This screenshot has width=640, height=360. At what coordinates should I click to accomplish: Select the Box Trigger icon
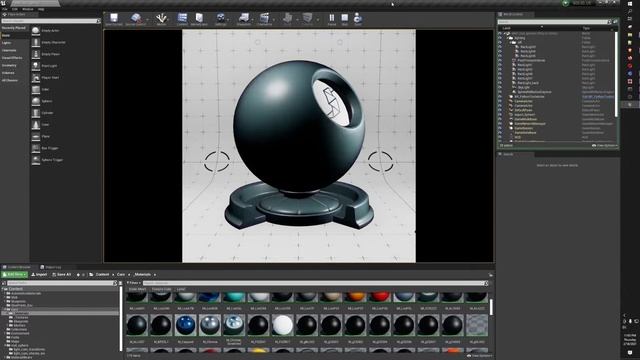[36, 148]
